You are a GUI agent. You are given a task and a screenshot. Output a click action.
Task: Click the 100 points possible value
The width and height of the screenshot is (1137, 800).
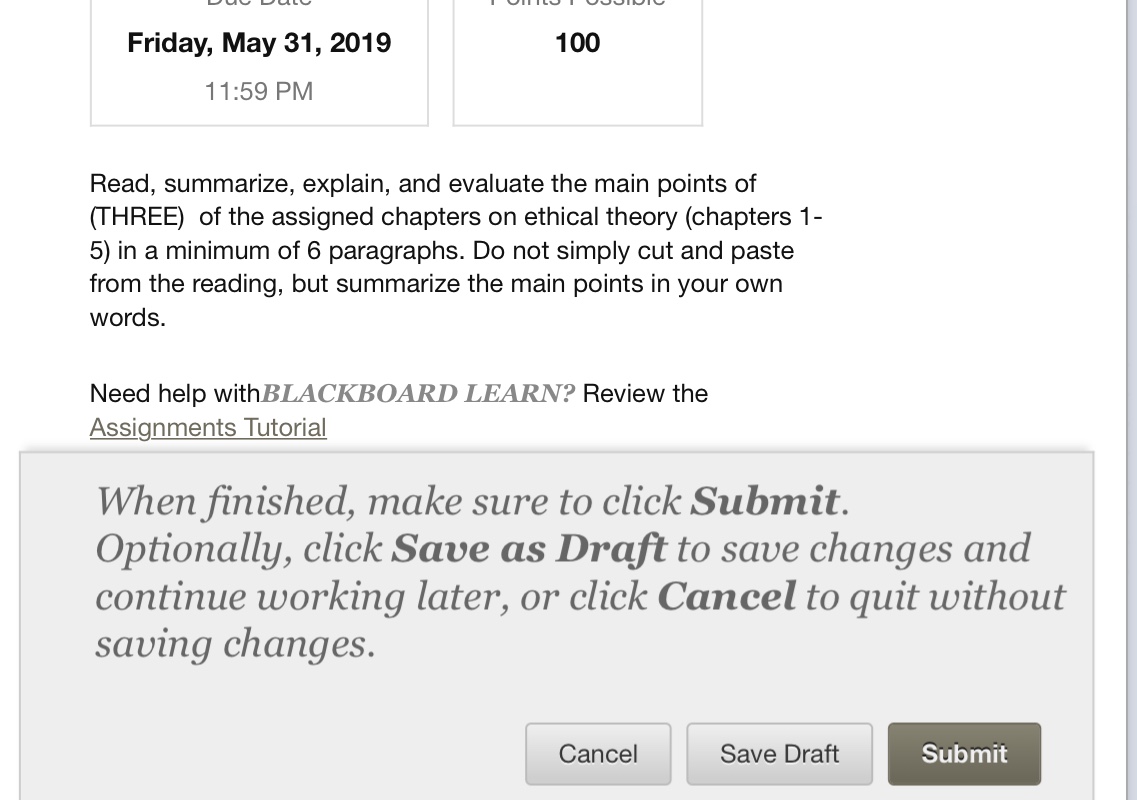click(578, 43)
